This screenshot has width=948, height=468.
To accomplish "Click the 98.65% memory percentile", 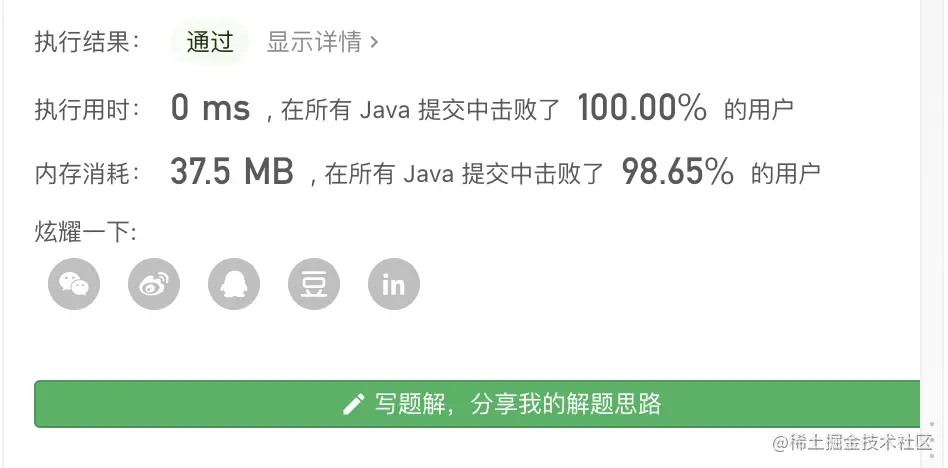I will [677, 171].
